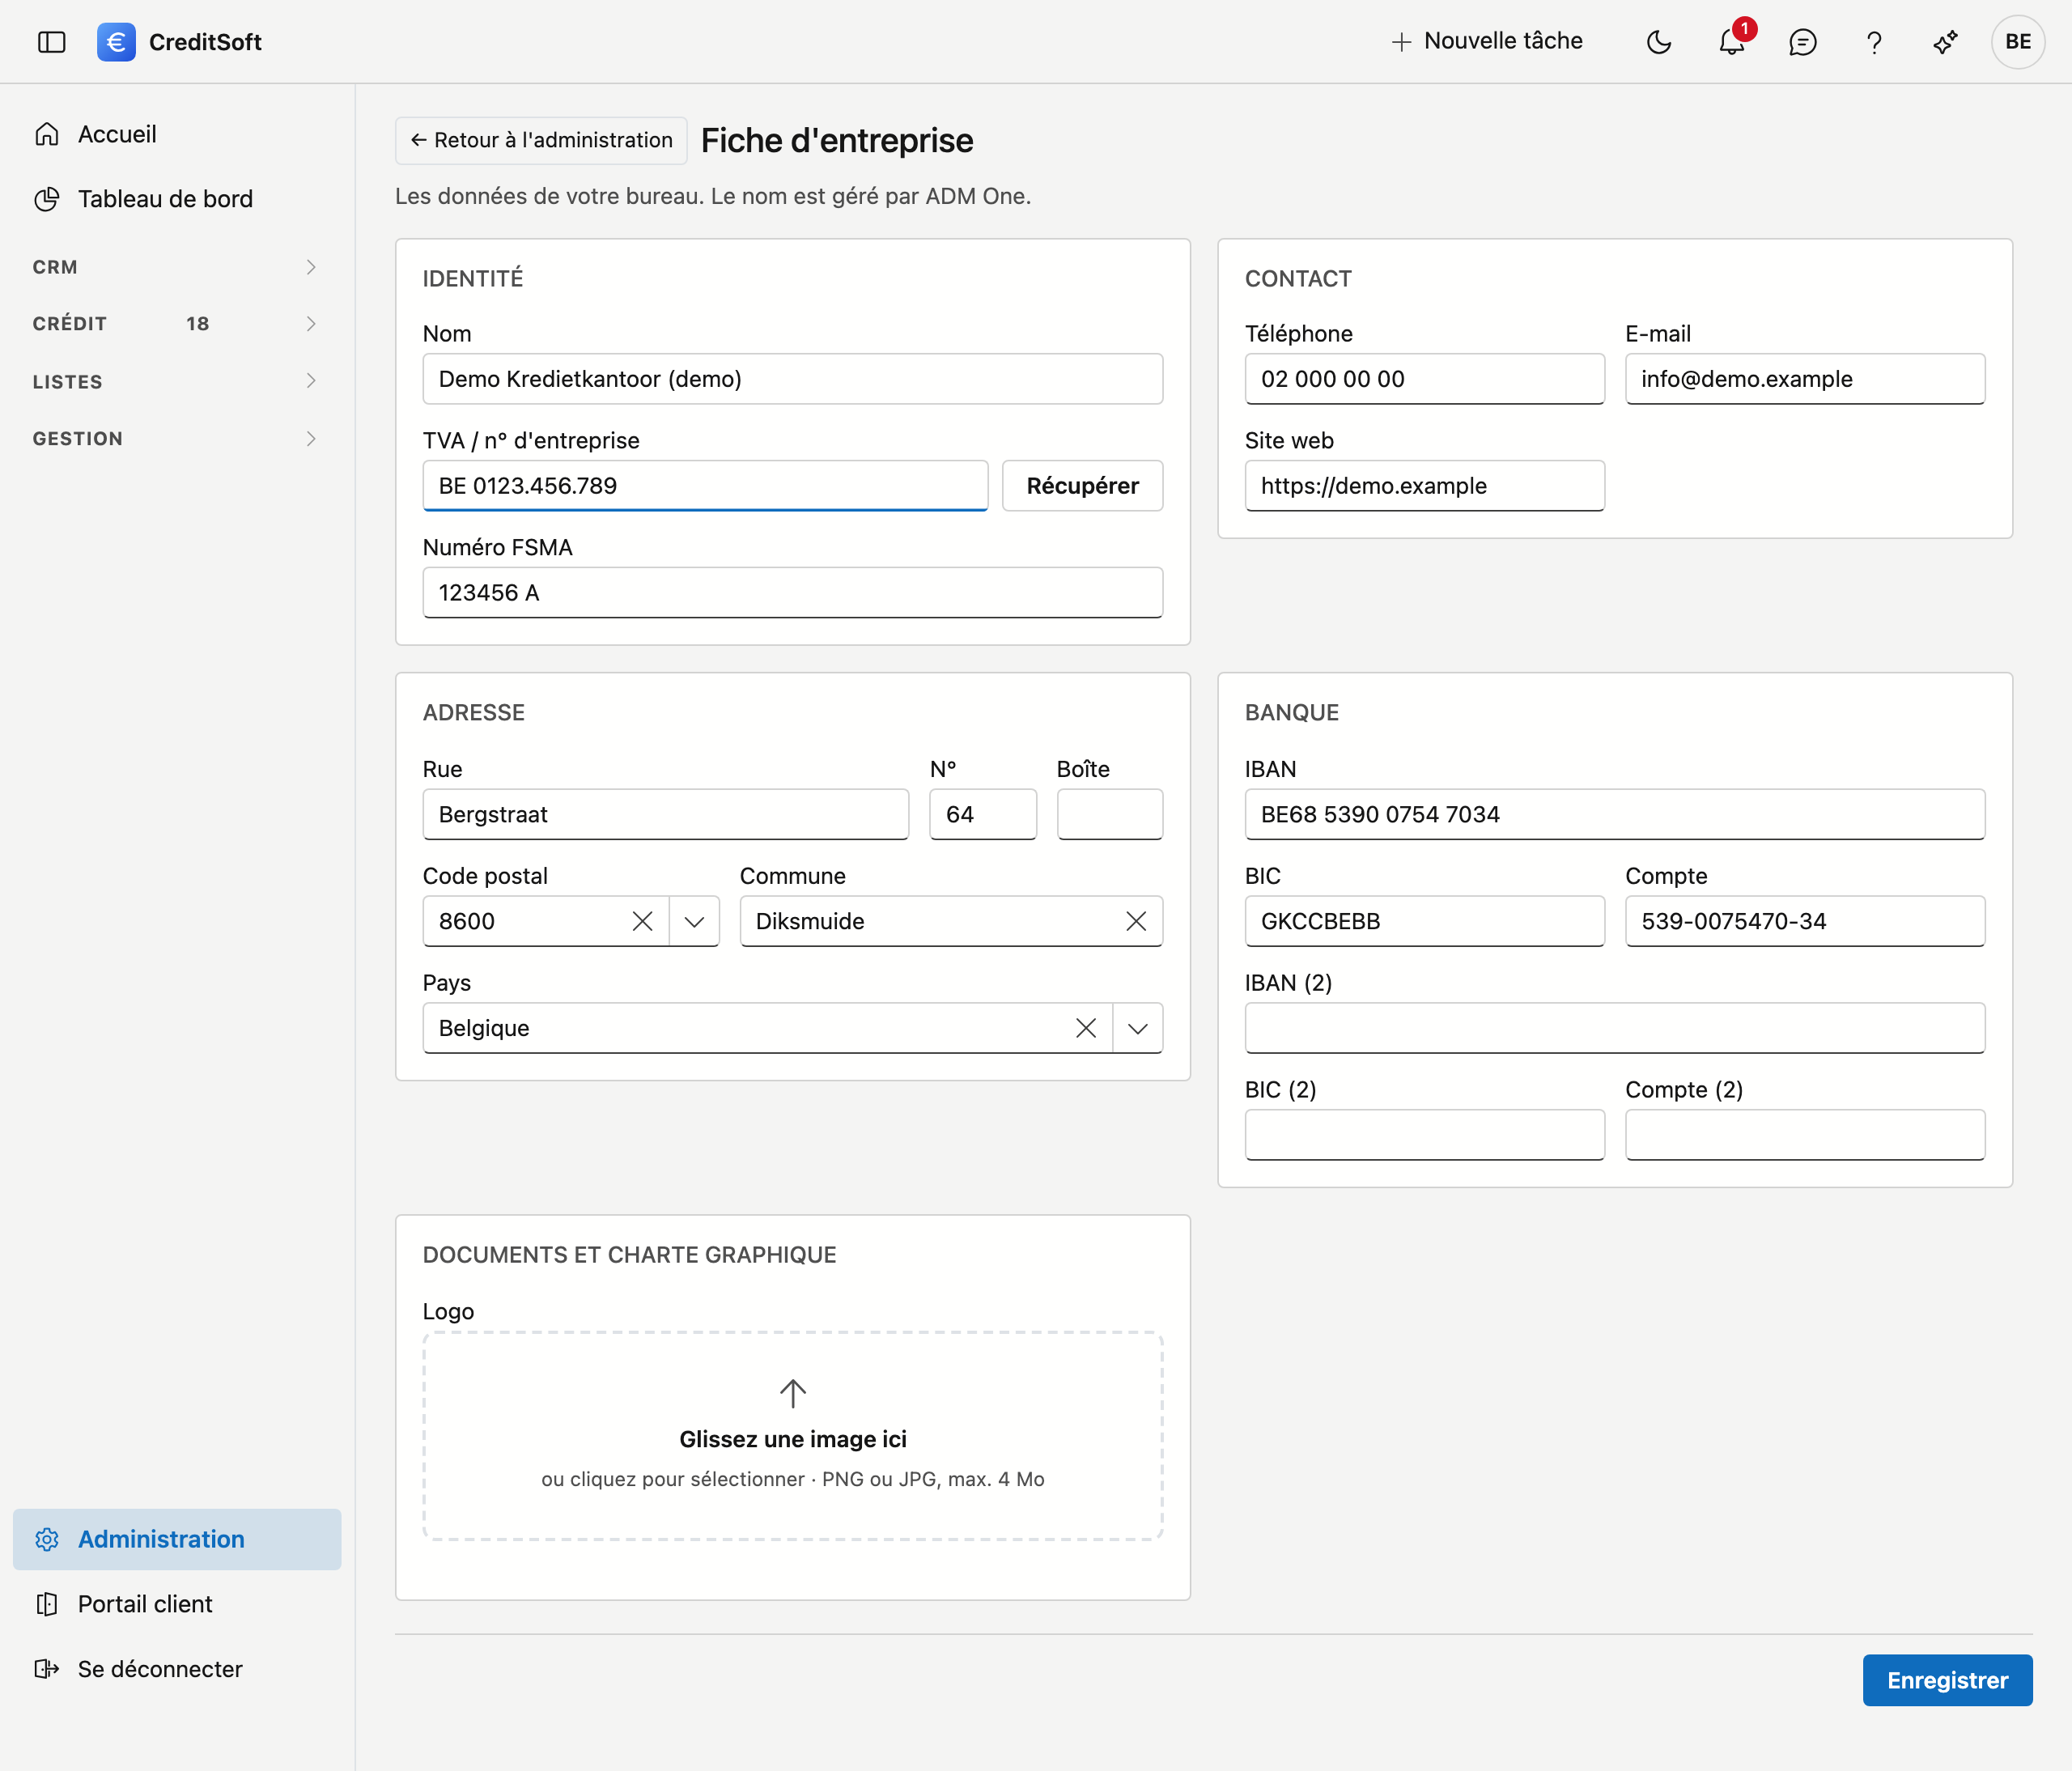Image resolution: width=2072 pixels, height=1771 pixels.
Task: Open Portail client
Action: (x=177, y=1604)
